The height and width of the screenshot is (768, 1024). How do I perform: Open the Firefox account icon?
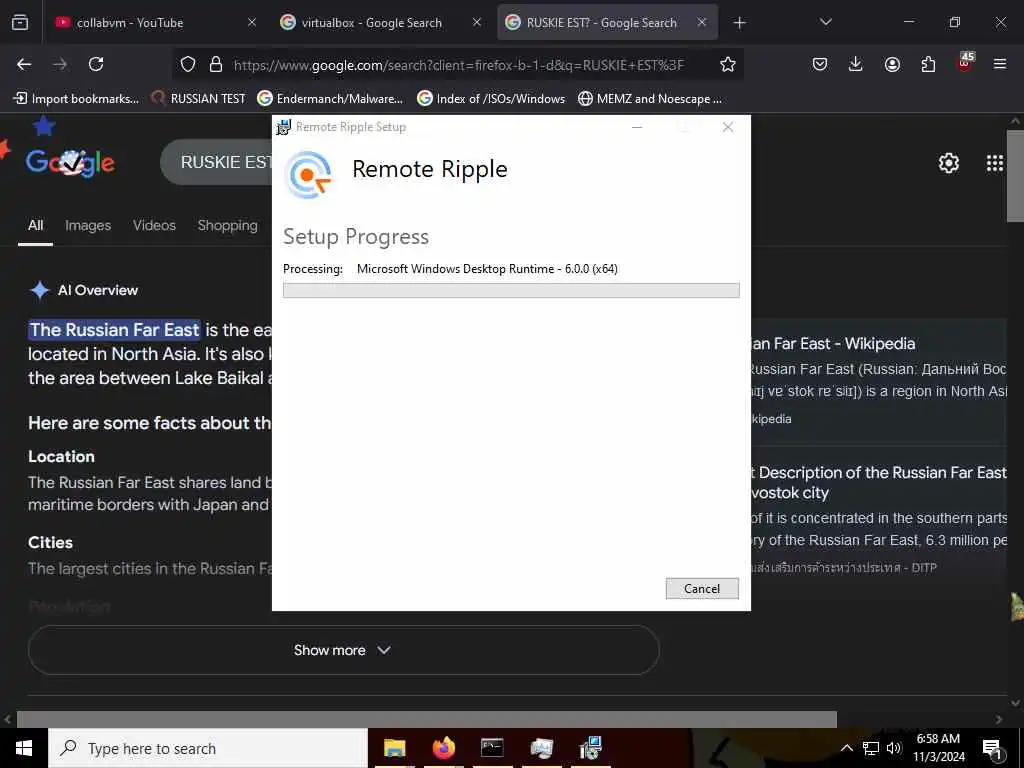[892, 64]
